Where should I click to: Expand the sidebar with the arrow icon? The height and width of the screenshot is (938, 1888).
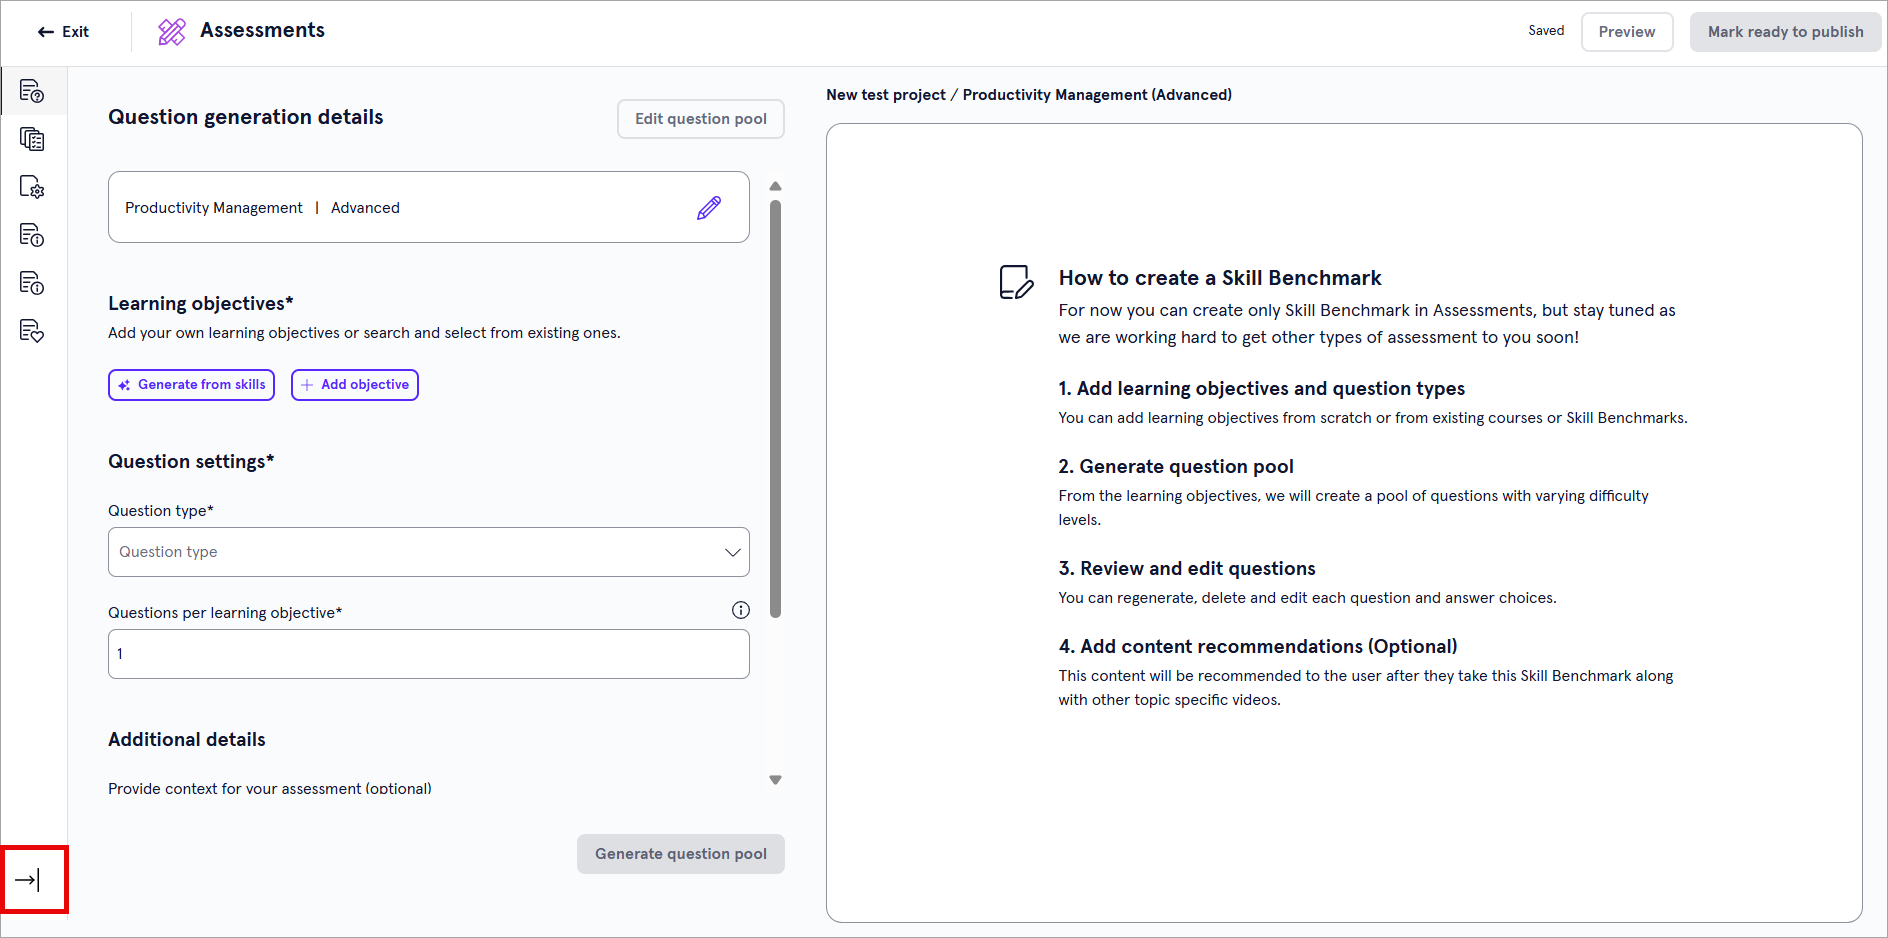coord(28,880)
